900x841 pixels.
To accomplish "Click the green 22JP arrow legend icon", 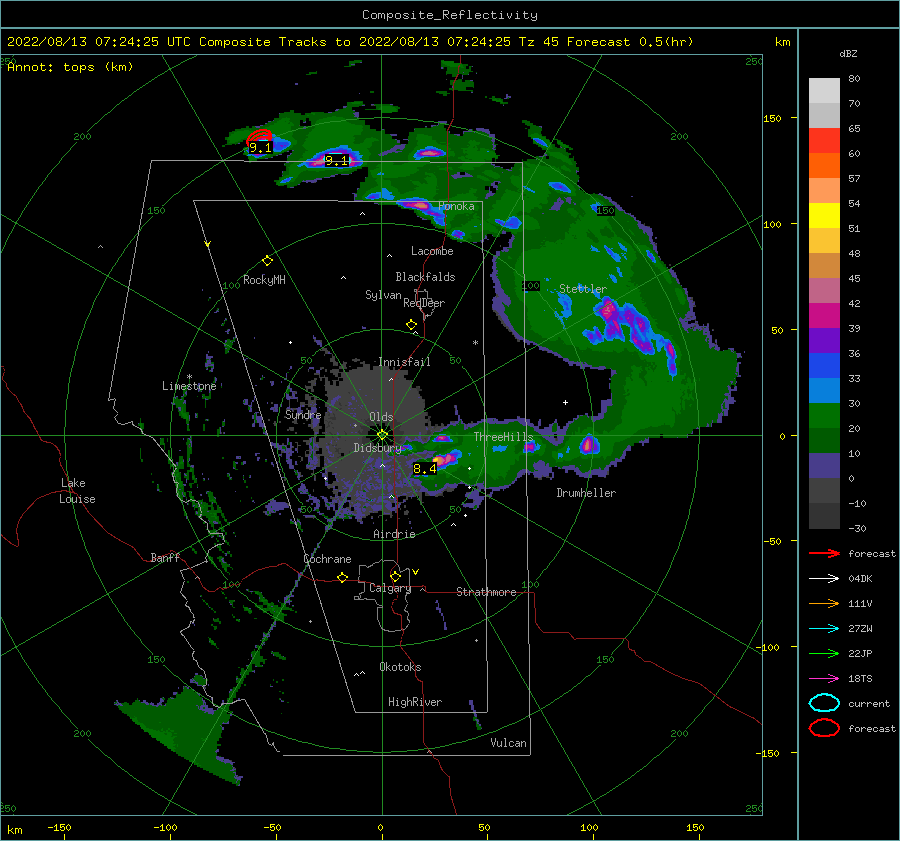I will pos(824,653).
